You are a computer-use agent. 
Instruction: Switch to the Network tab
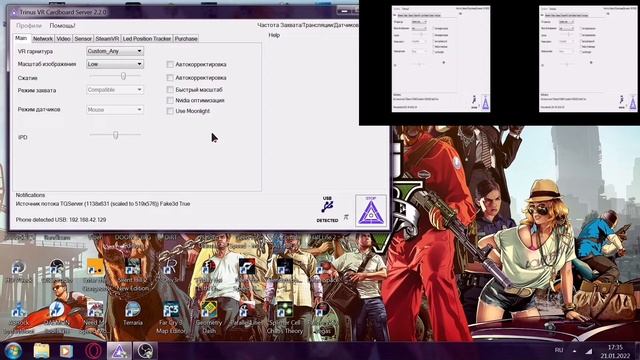42,39
